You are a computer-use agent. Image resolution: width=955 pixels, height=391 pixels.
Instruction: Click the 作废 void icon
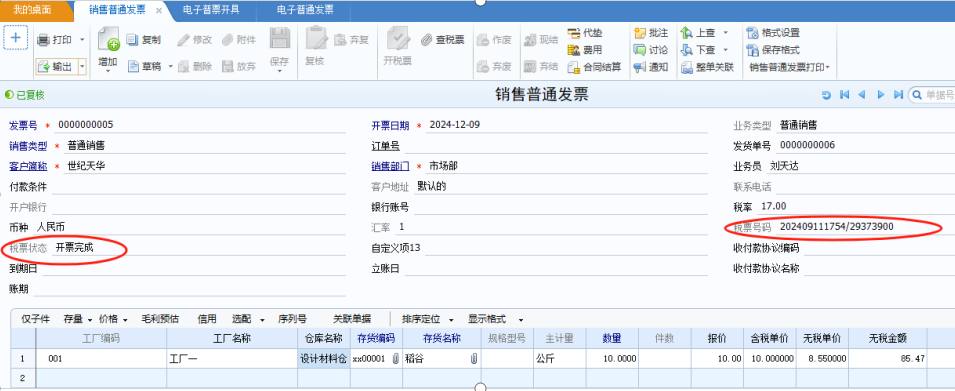(483, 40)
